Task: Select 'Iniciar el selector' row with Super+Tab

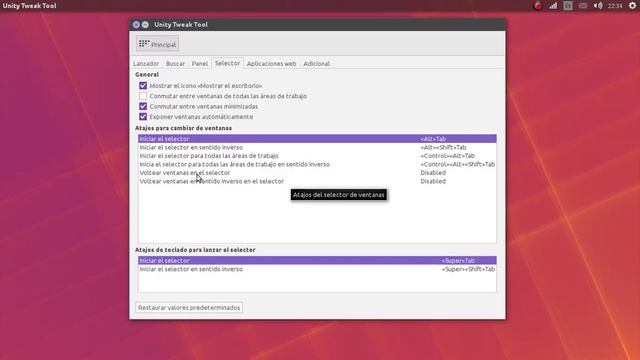Action: click(317, 260)
